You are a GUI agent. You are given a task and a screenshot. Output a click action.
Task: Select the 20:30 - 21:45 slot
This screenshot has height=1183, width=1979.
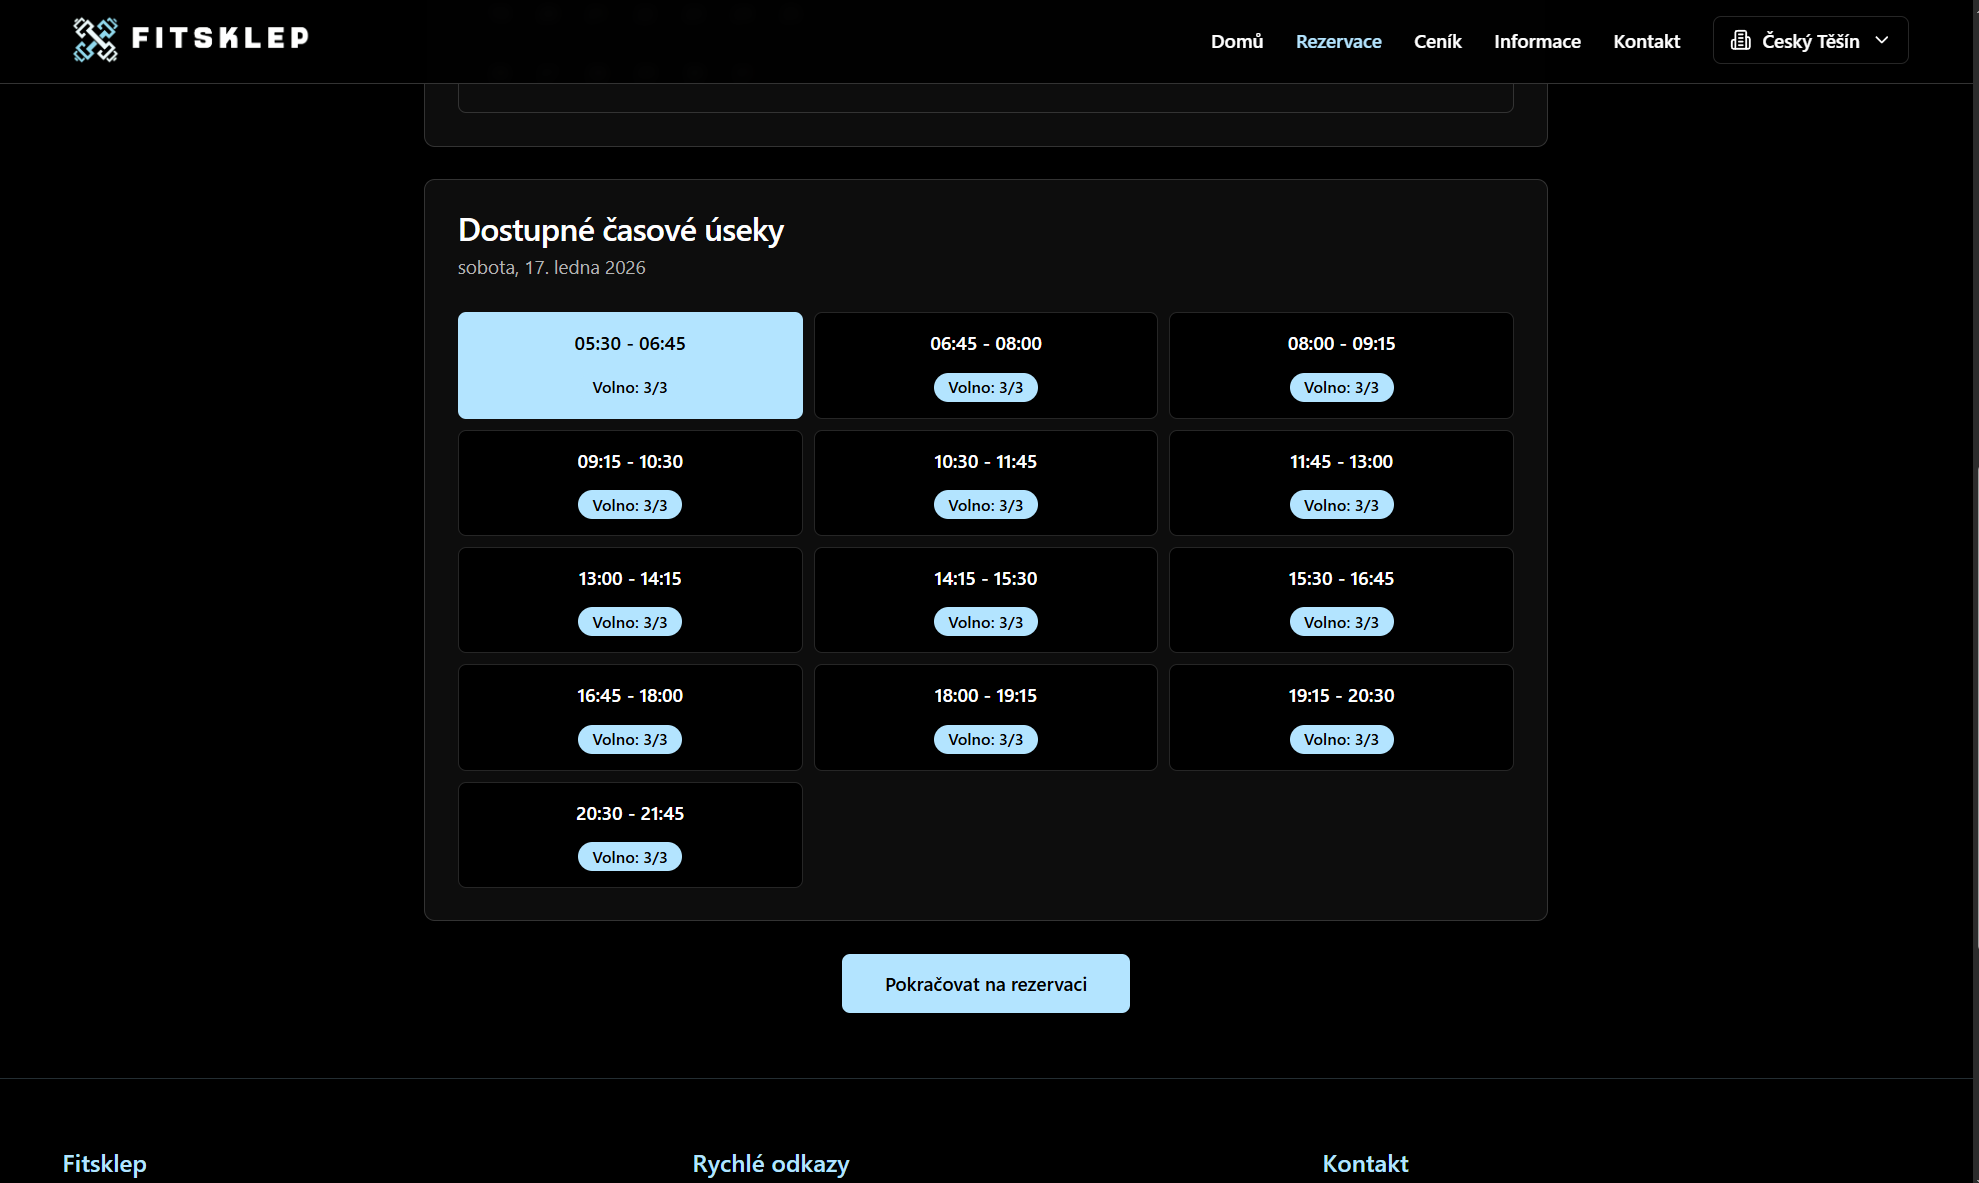tap(630, 834)
